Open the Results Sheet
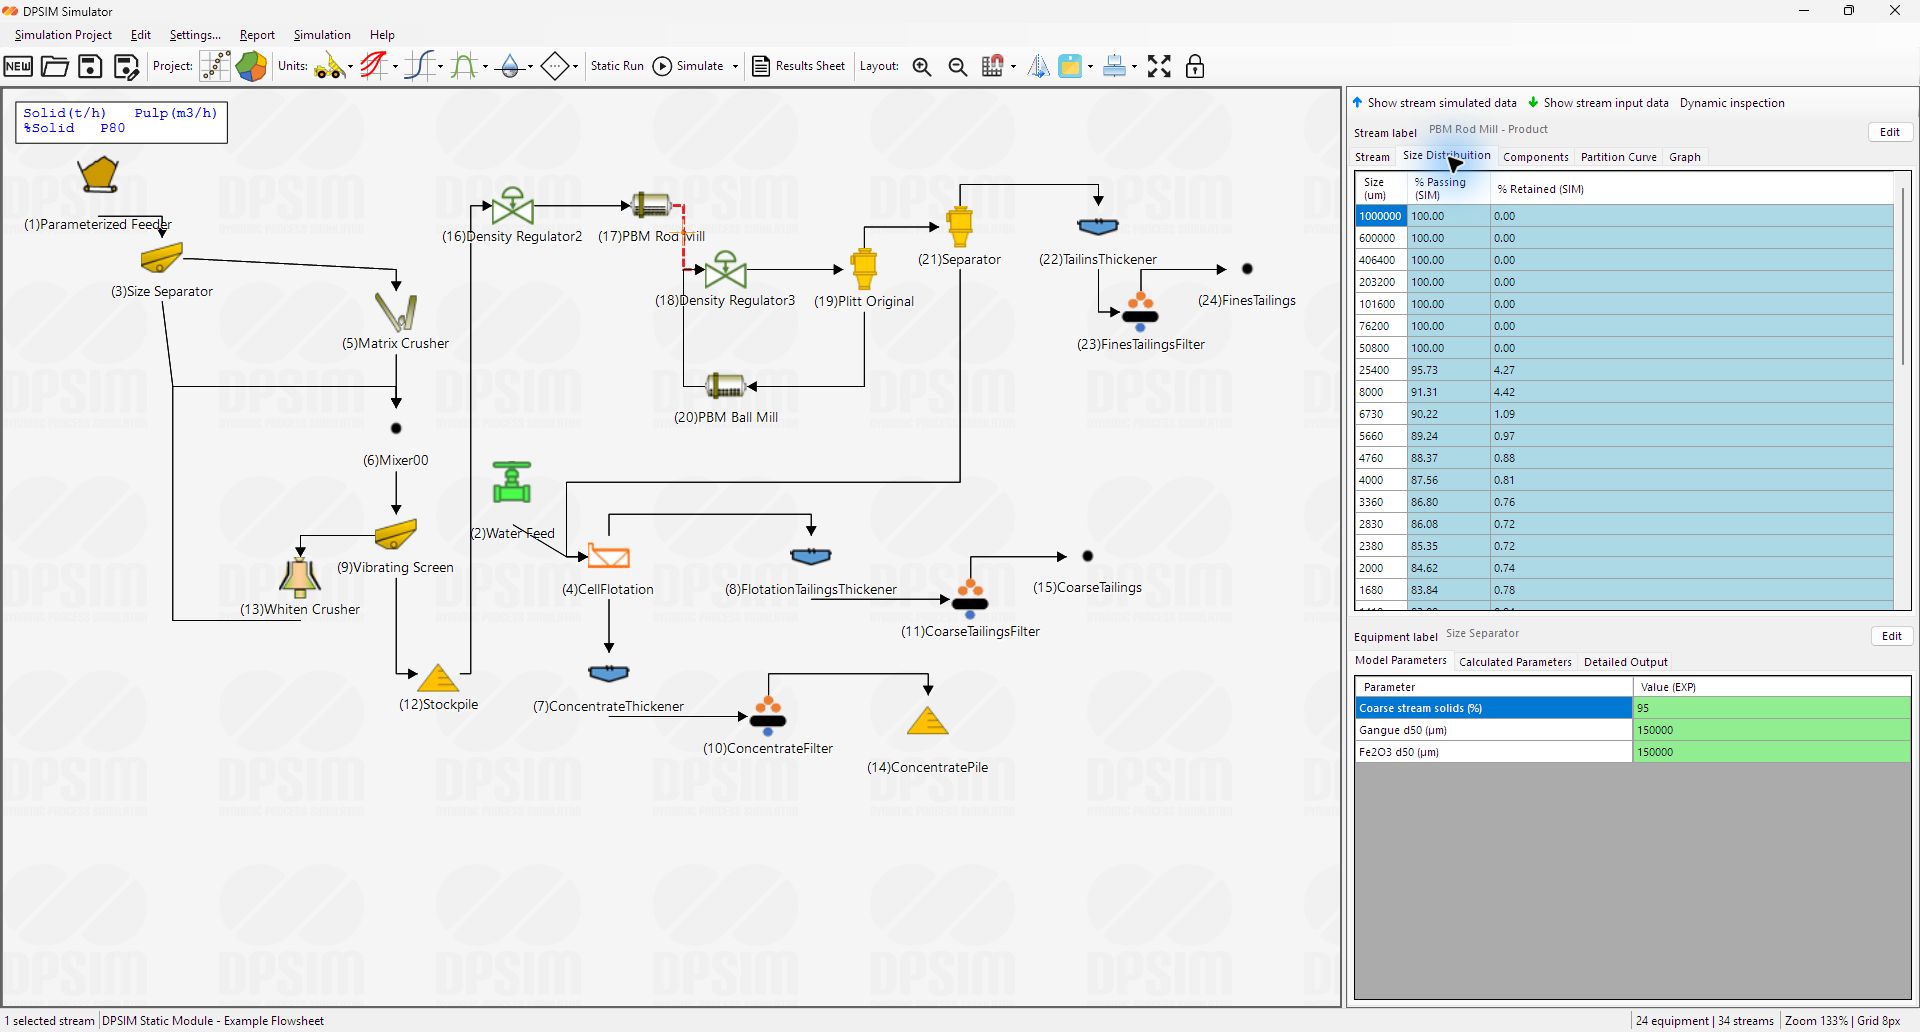 pos(799,67)
